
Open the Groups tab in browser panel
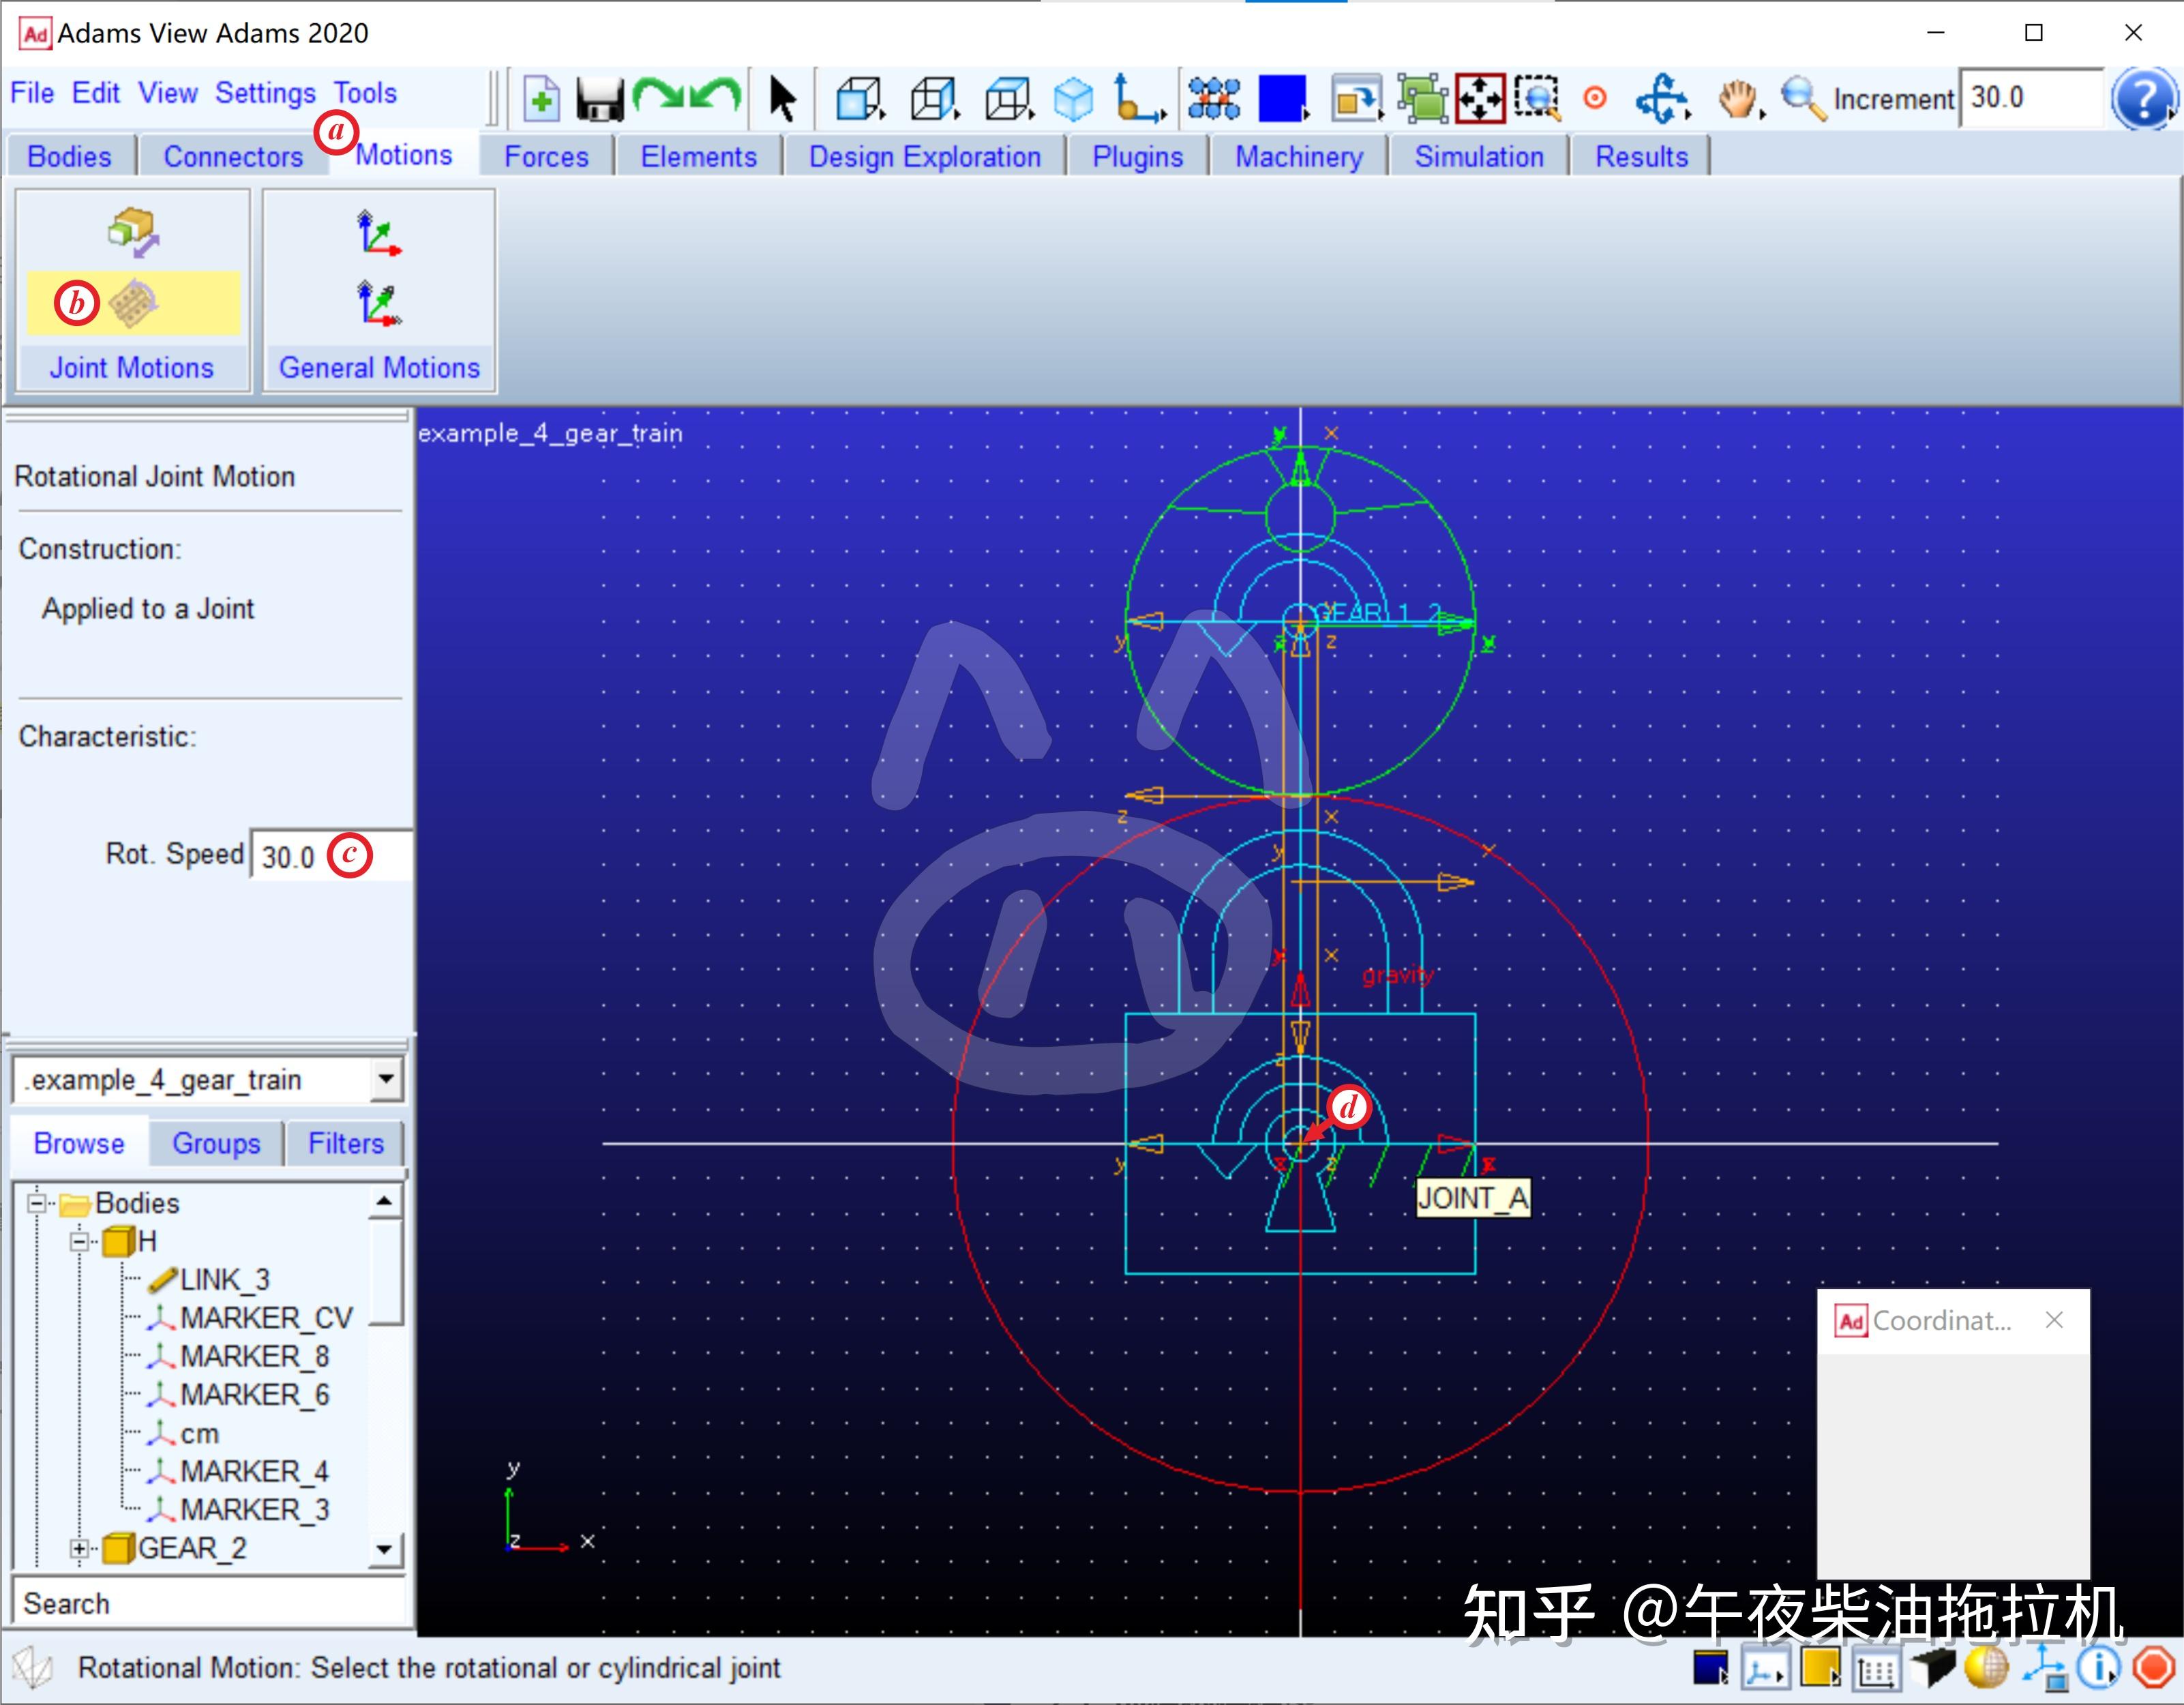click(216, 1143)
